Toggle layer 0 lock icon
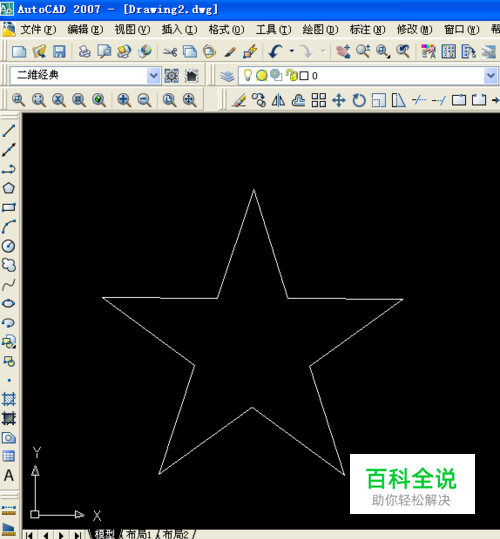This screenshot has height=539, width=500. click(292, 75)
